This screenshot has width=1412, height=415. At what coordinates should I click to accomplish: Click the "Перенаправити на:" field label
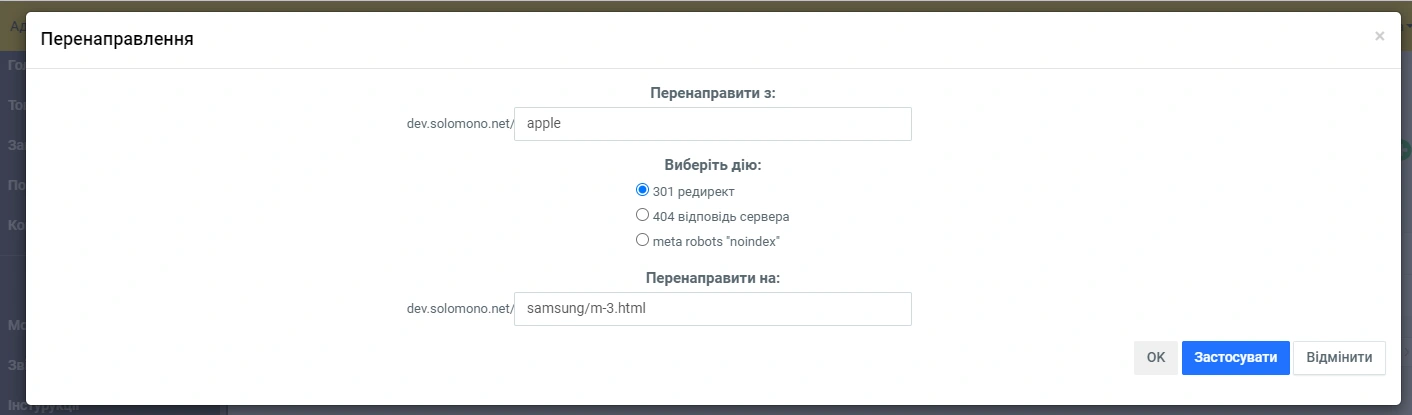[x=712, y=278]
